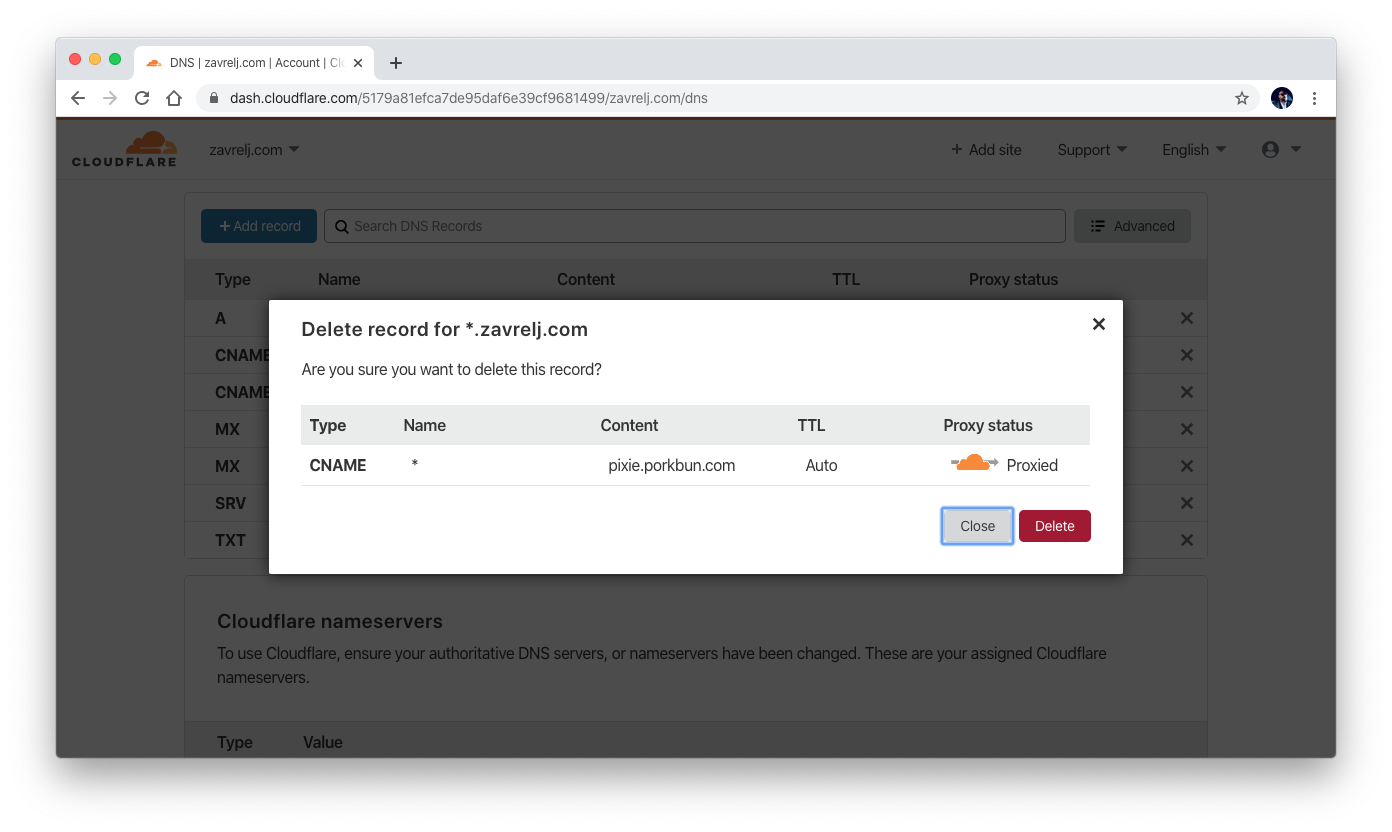Open the Support dropdown menu
The image size is (1392, 832).
tap(1092, 150)
